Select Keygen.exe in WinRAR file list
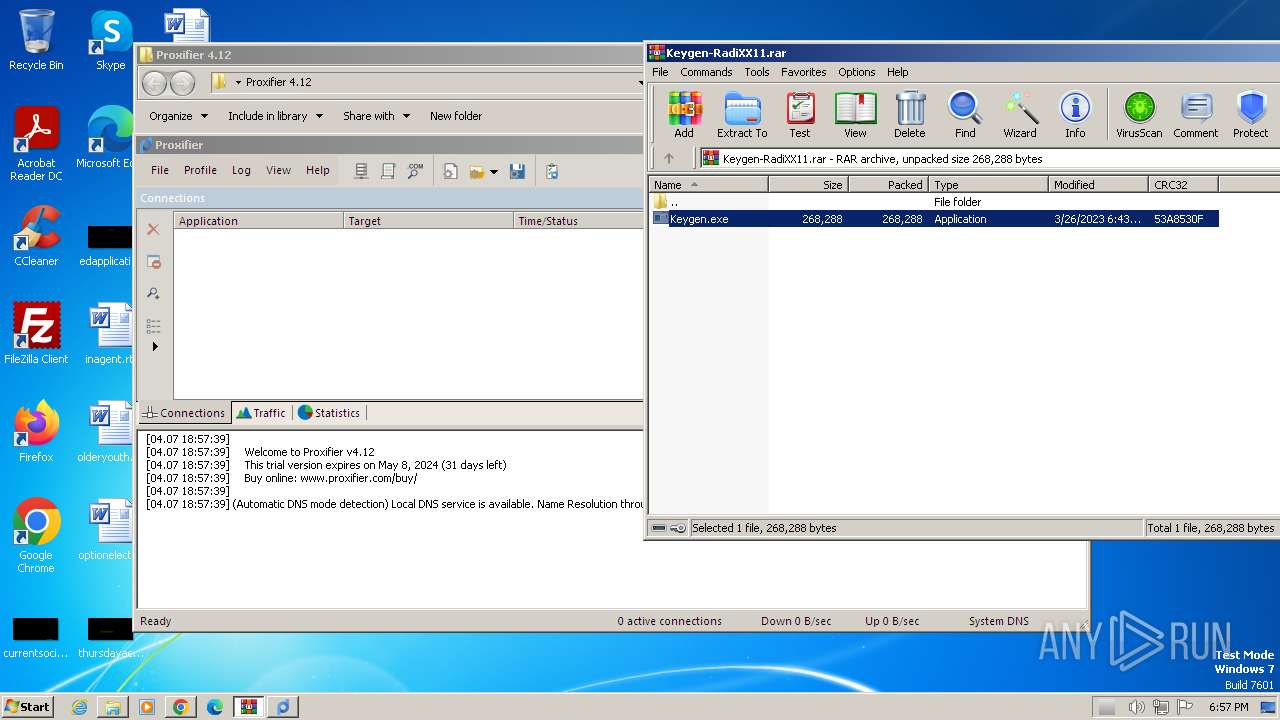Screen dimensions: 1280x720 coord(934,219)
